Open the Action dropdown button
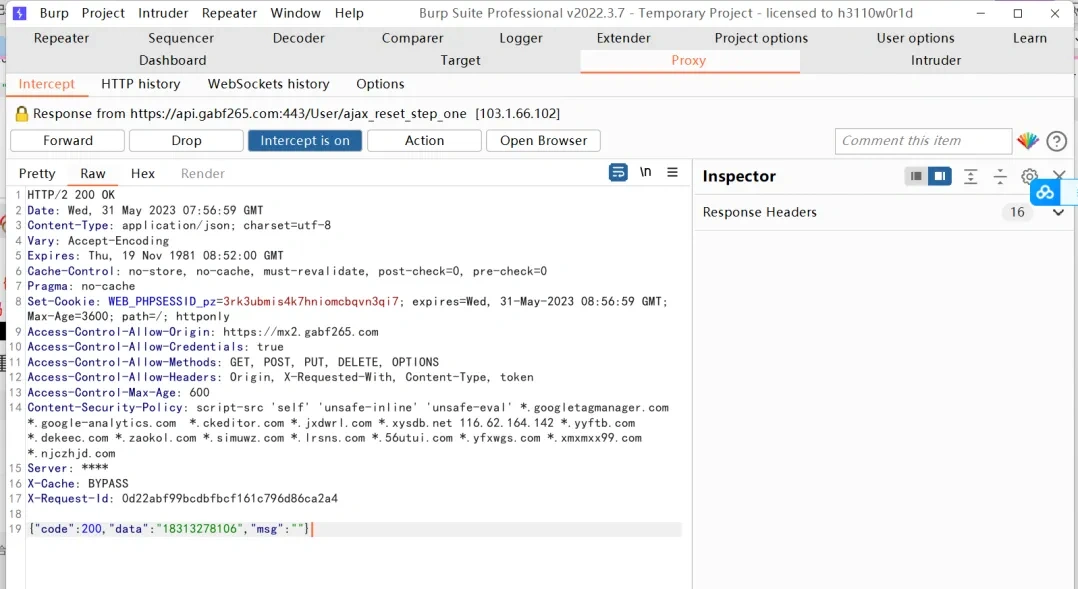This screenshot has width=1078, height=589. [x=424, y=140]
